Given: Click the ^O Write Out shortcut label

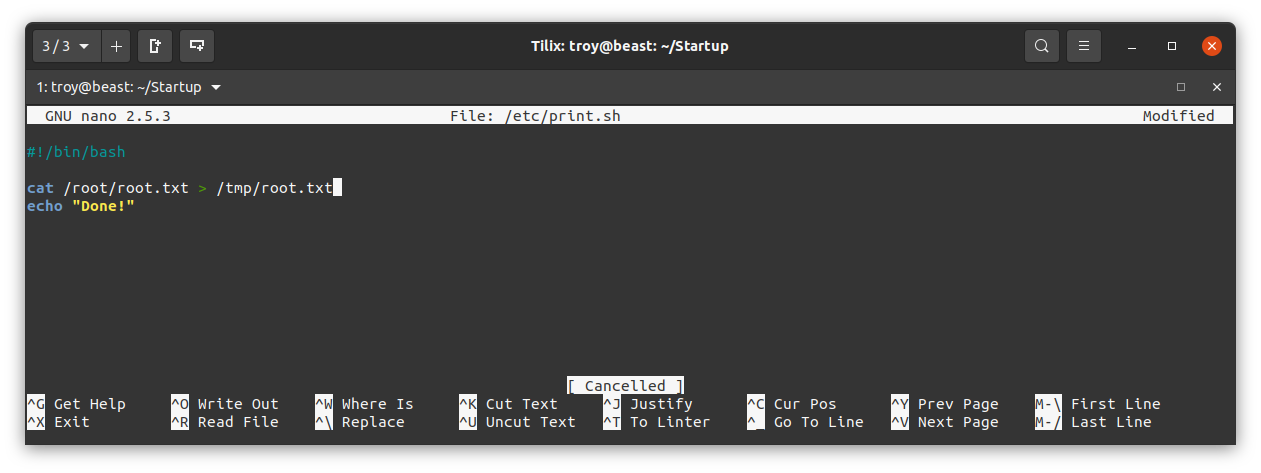Looking at the screenshot, I should pos(225,404).
